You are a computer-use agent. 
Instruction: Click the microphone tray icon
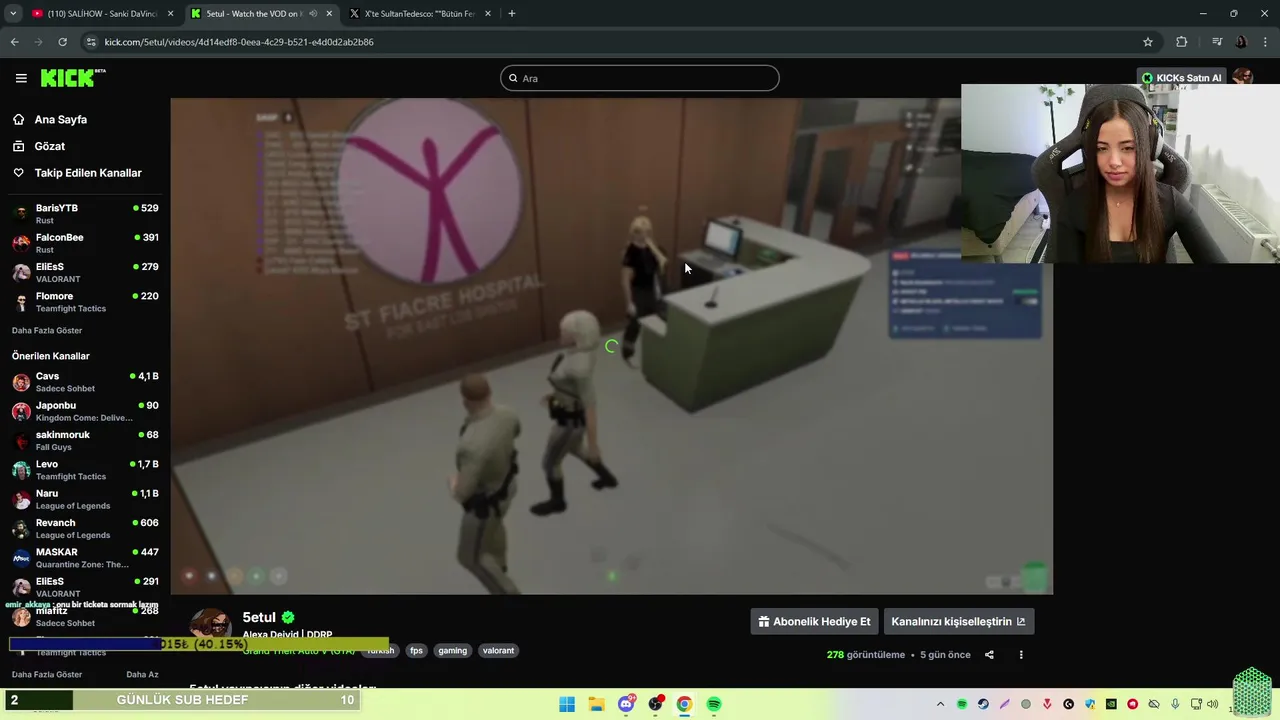pos(1175,704)
